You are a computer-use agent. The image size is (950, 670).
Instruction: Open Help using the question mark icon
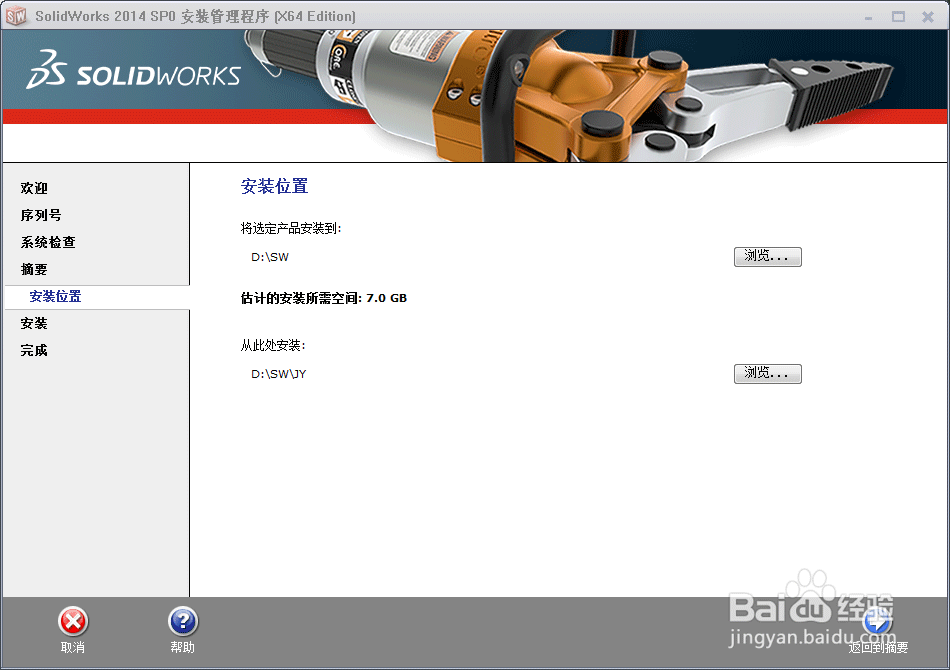(x=182, y=620)
